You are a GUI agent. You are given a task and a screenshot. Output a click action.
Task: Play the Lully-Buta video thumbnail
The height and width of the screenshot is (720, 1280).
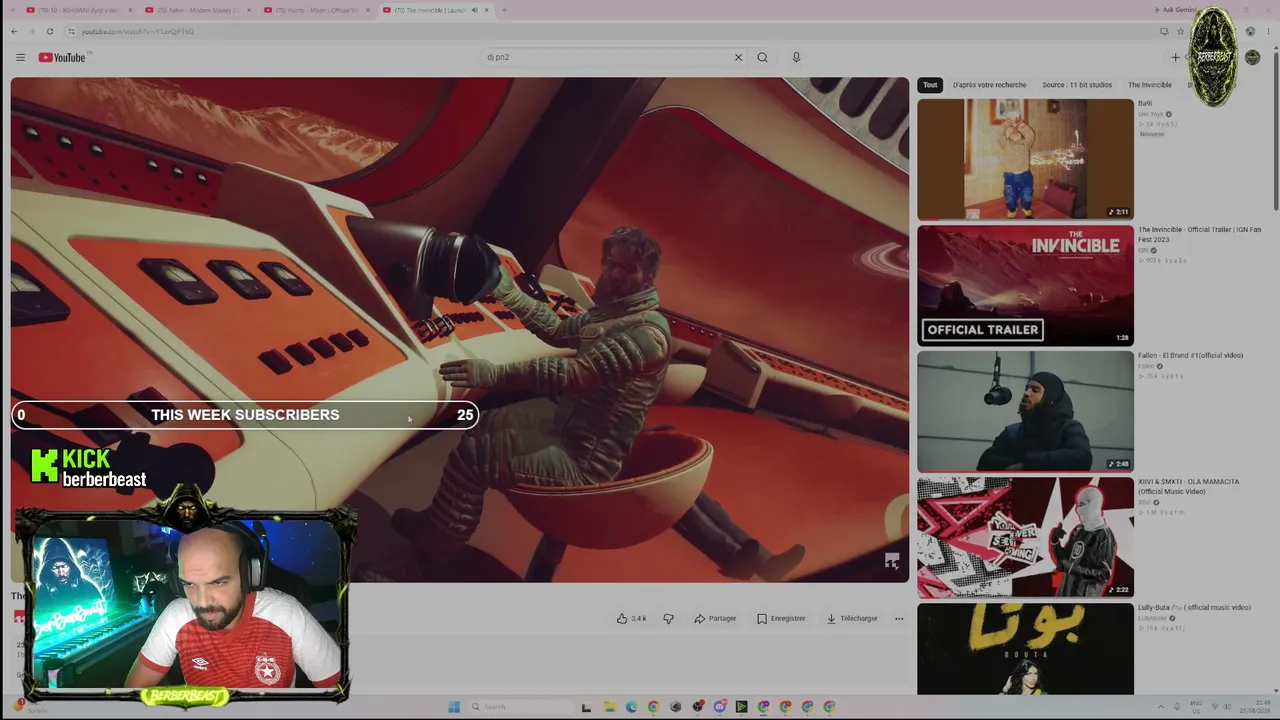pos(1025,649)
